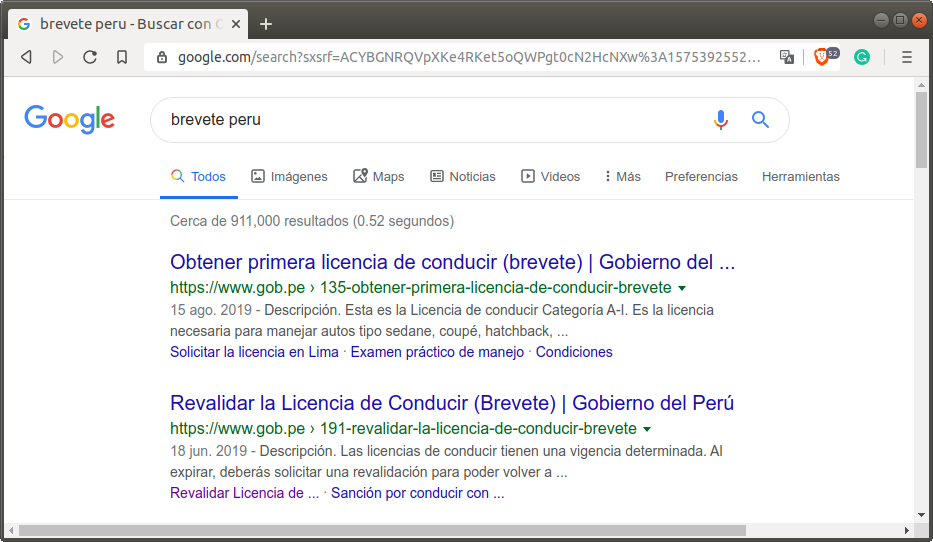The height and width of the screenshot is (542, 933).
Task: Click the address bar URL
Action: [x=469, y=57]
